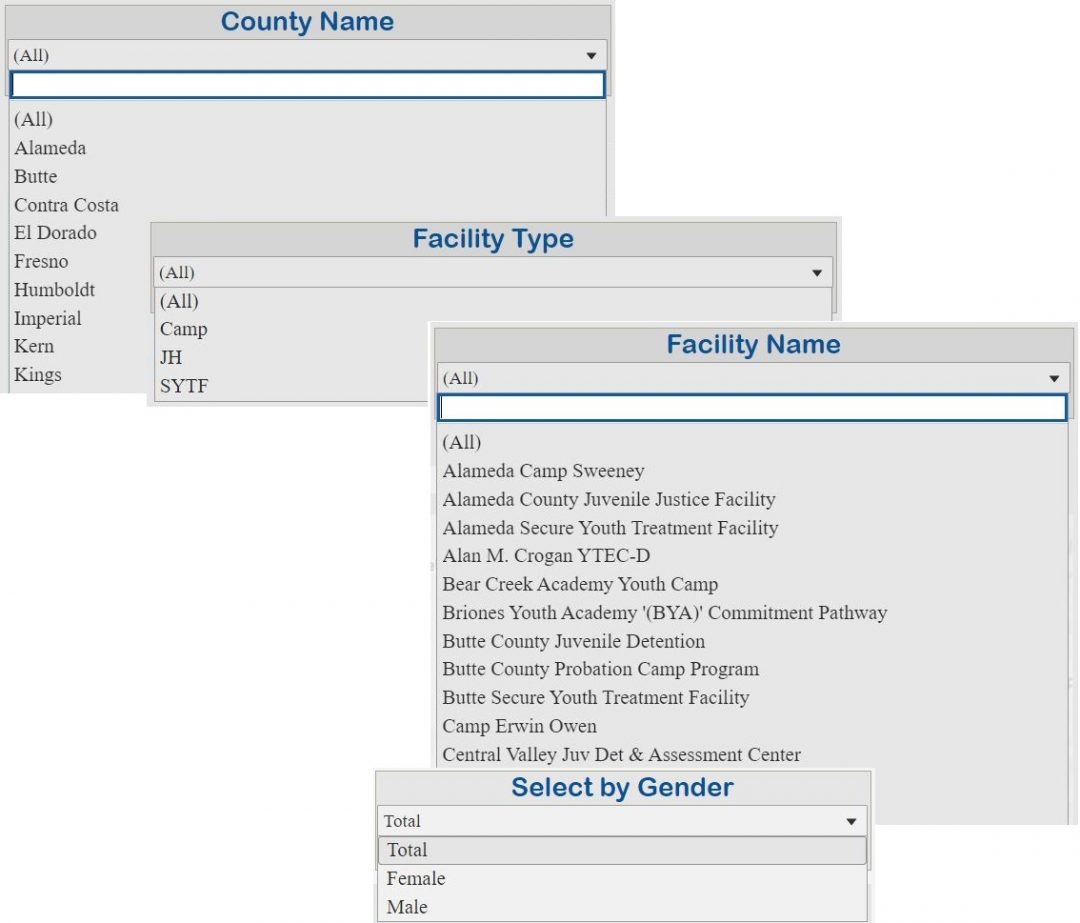This screenshot has width=1080, height=923.
Task: Choose SYTF facility type
Action: (x=184, y=386)
